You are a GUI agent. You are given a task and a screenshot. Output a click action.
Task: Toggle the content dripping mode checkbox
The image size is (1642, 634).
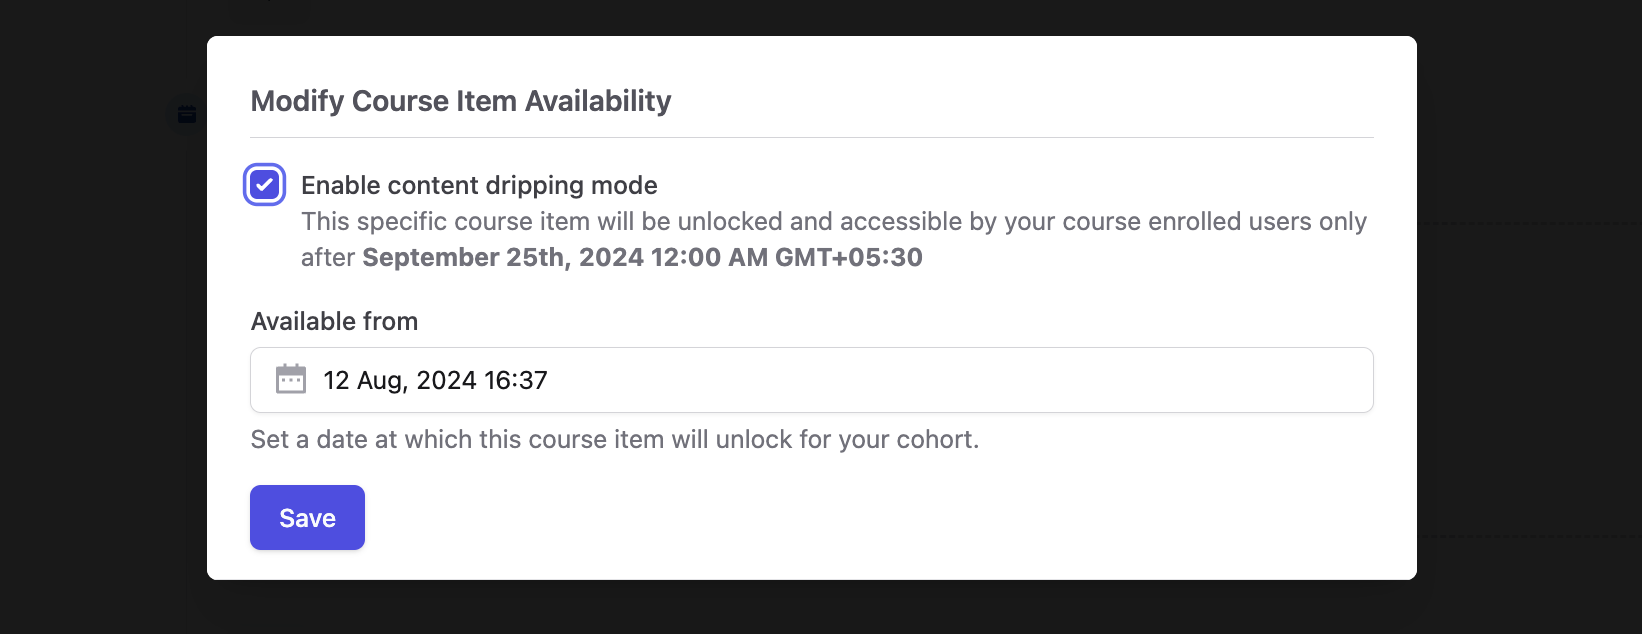tap(265, 185)
